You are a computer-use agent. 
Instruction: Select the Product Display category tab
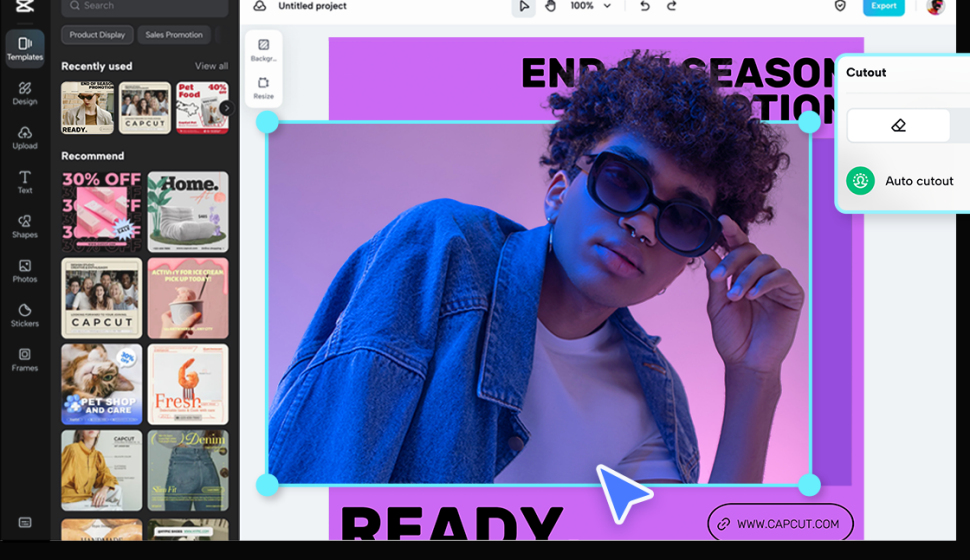pos(97,35)
